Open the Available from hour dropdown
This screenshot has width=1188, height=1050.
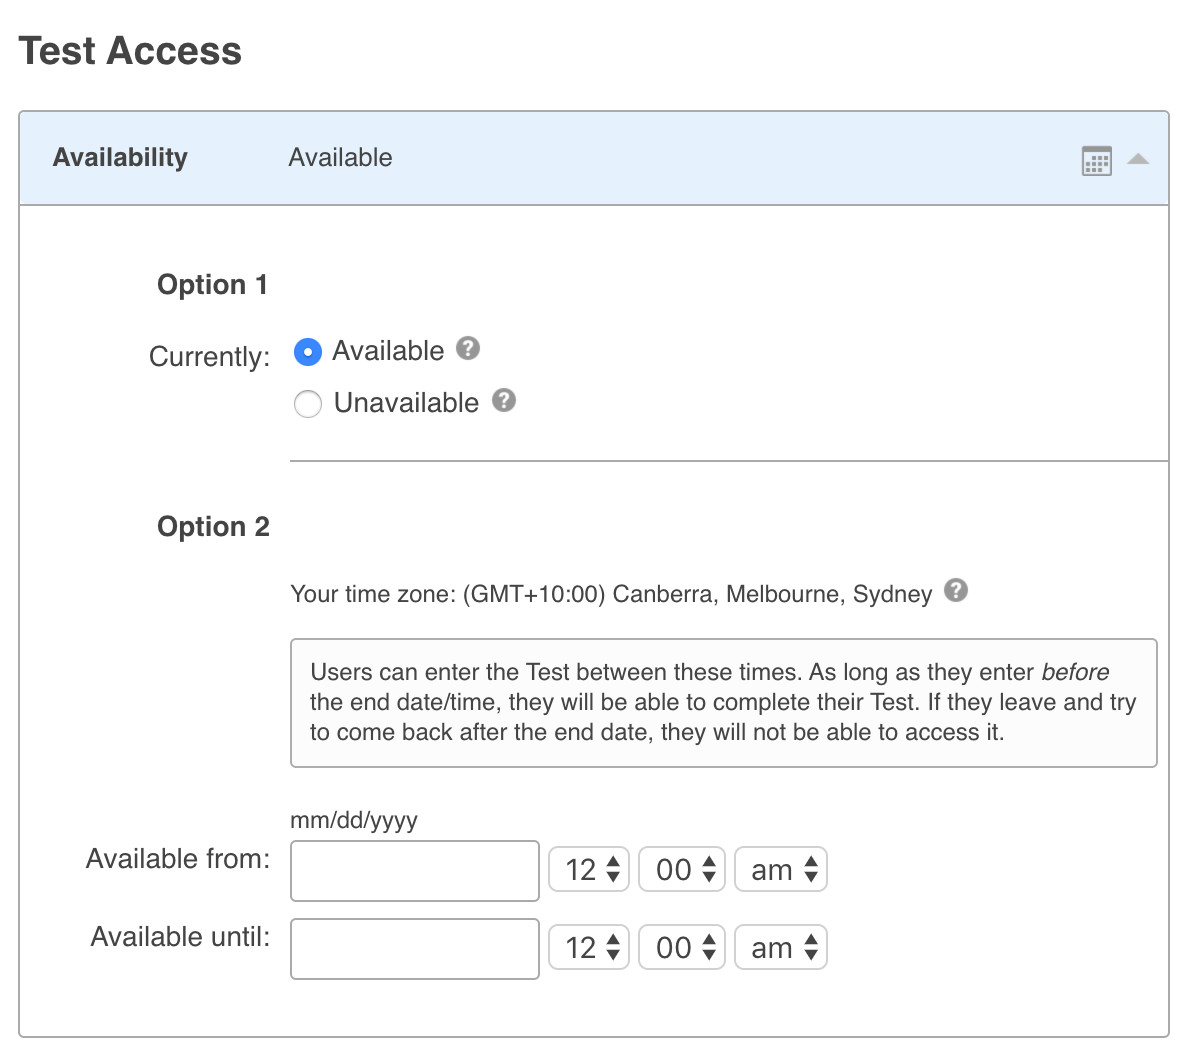tap(590, 870)
